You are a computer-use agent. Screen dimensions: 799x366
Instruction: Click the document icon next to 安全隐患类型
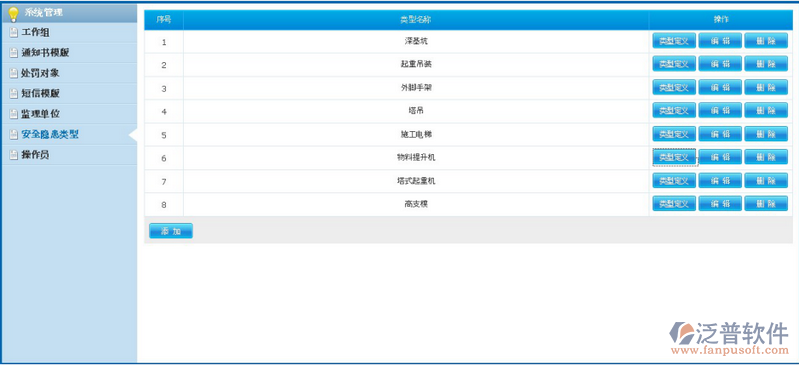[x=14, y=135]
